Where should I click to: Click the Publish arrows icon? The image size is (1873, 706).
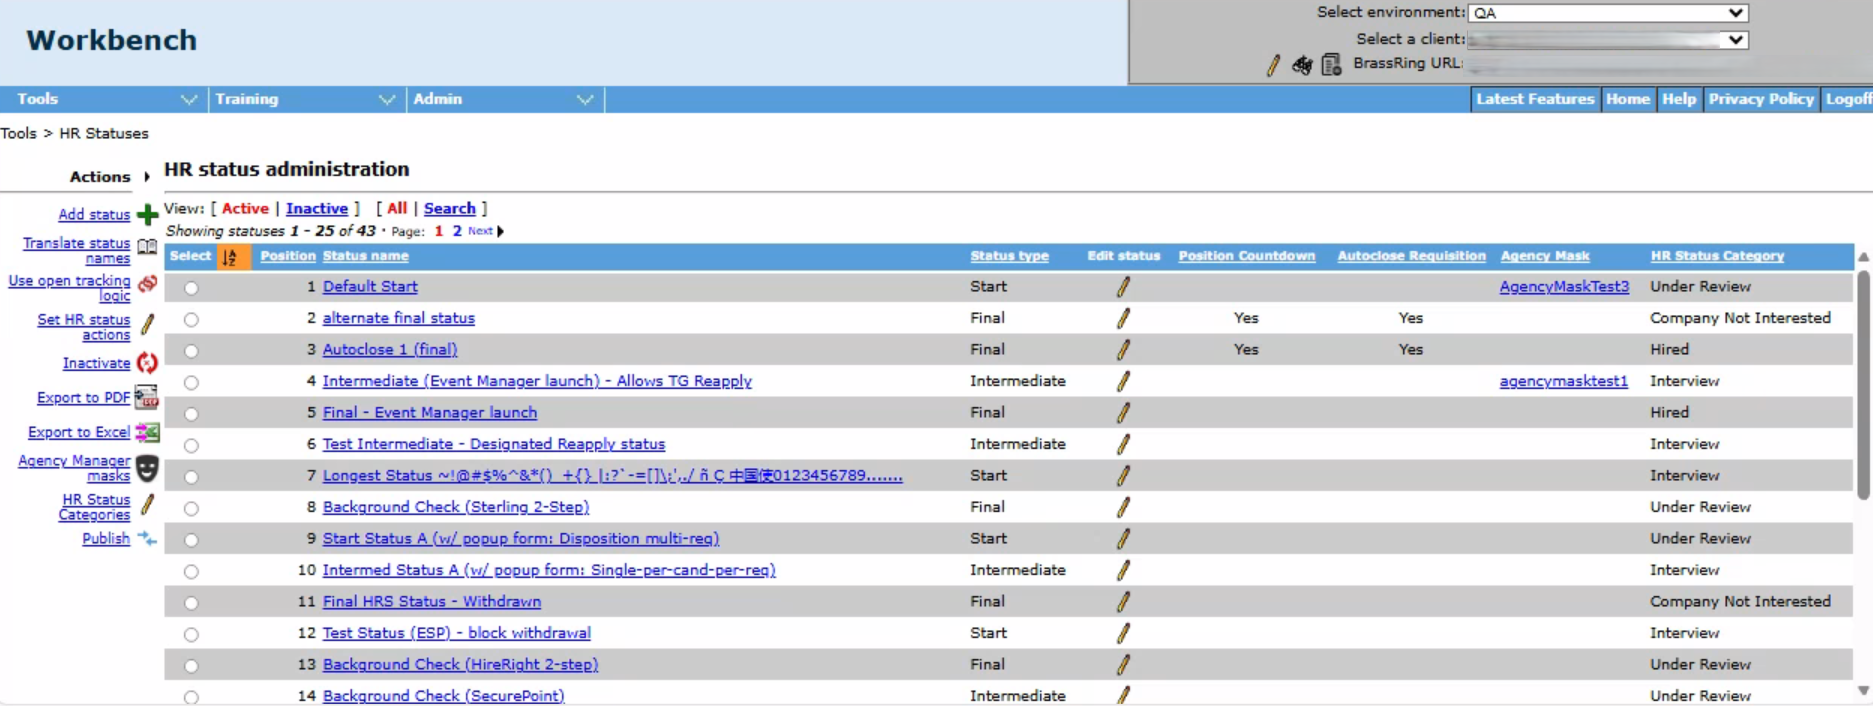tap(147, 539)
